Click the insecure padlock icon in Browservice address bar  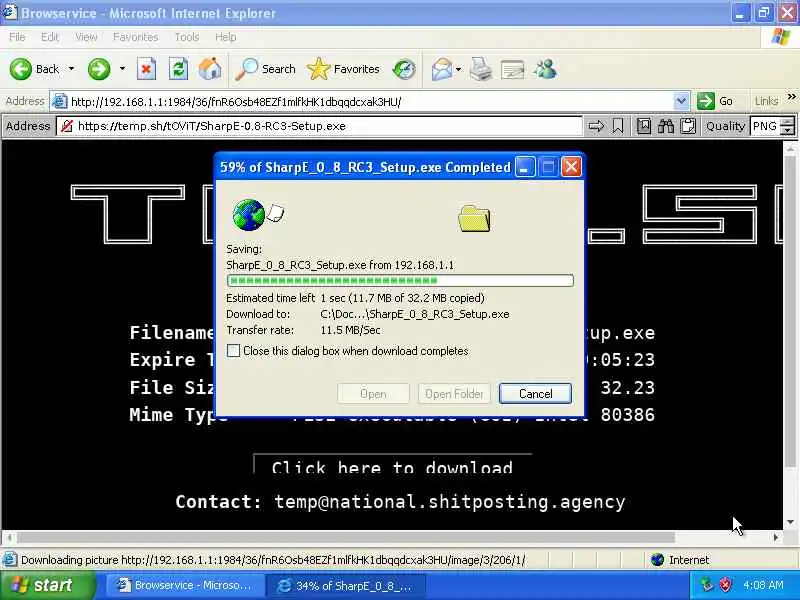[66, 126]
